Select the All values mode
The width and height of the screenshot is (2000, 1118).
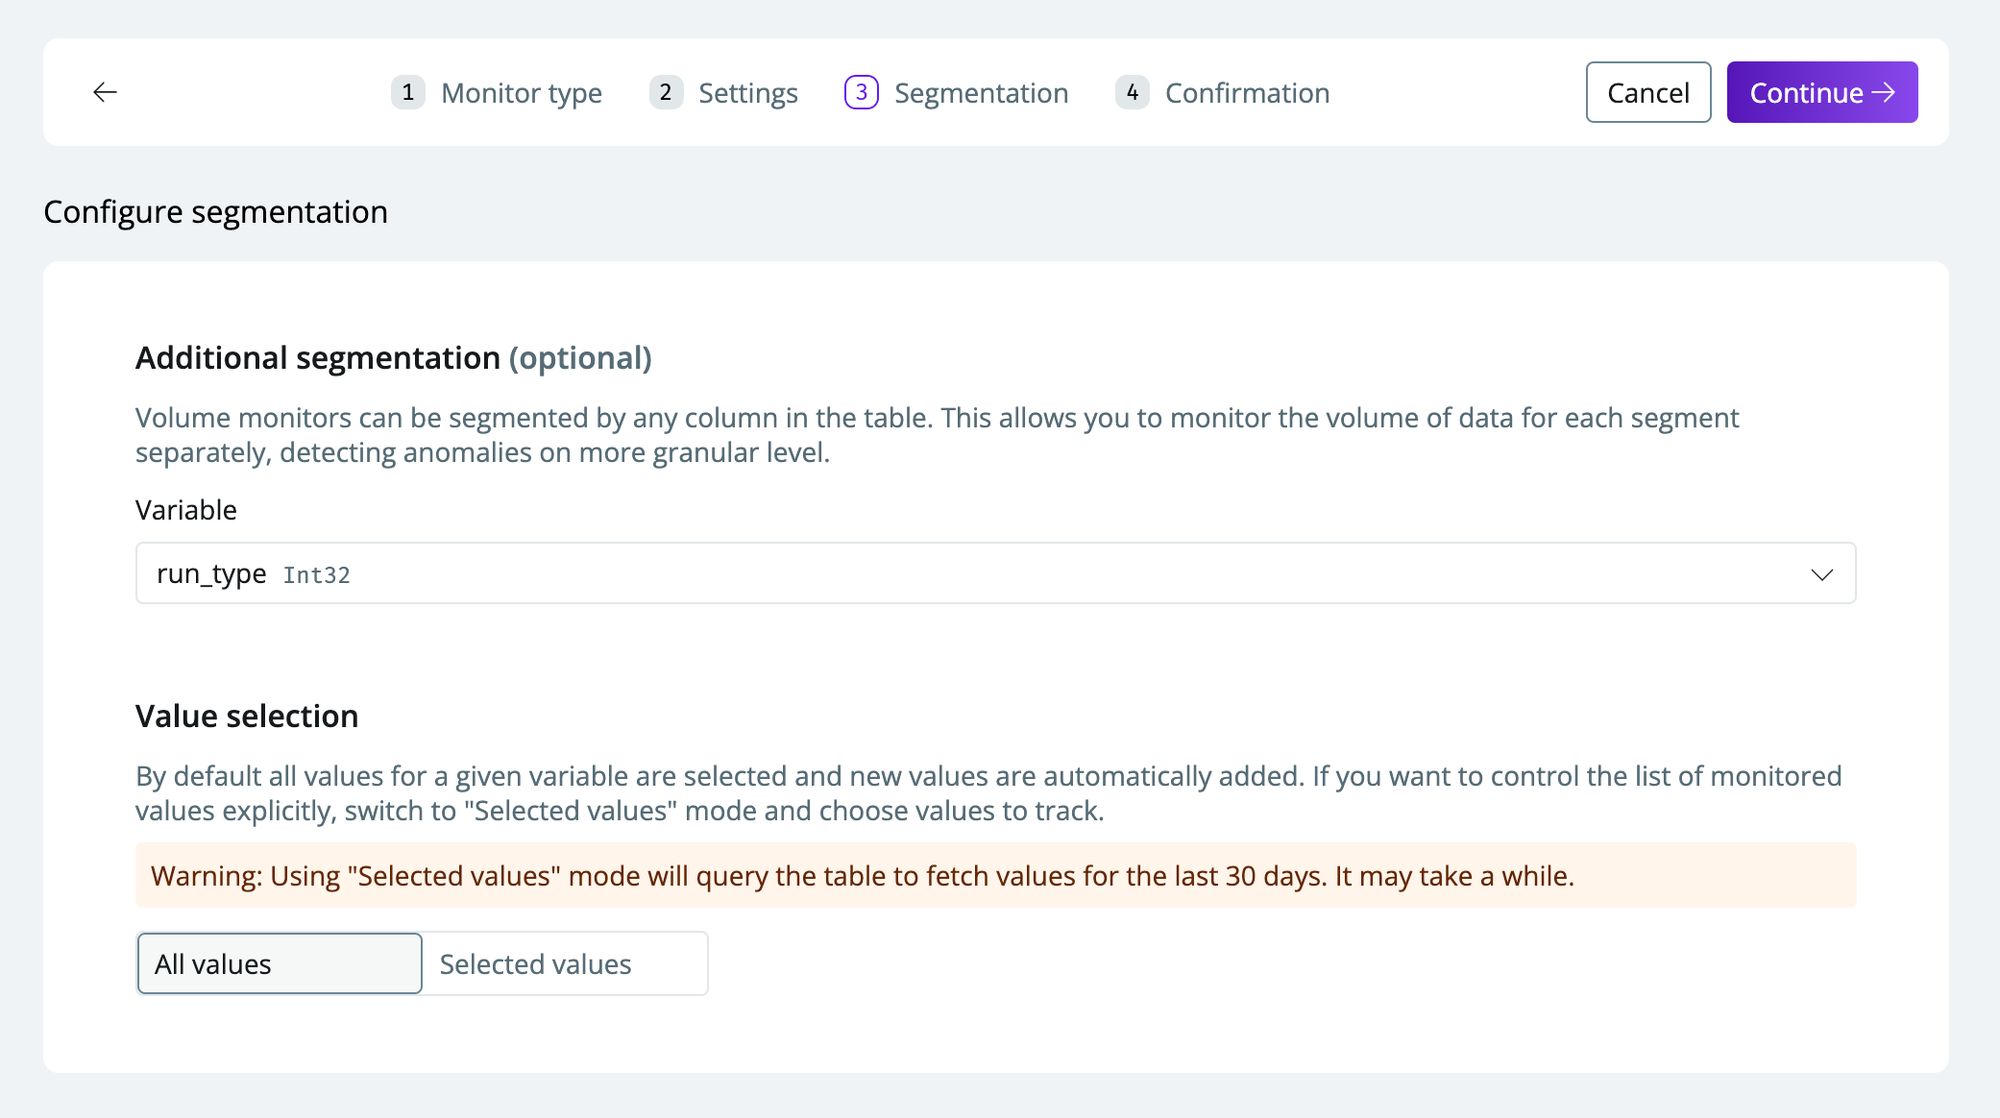point(280,963)
